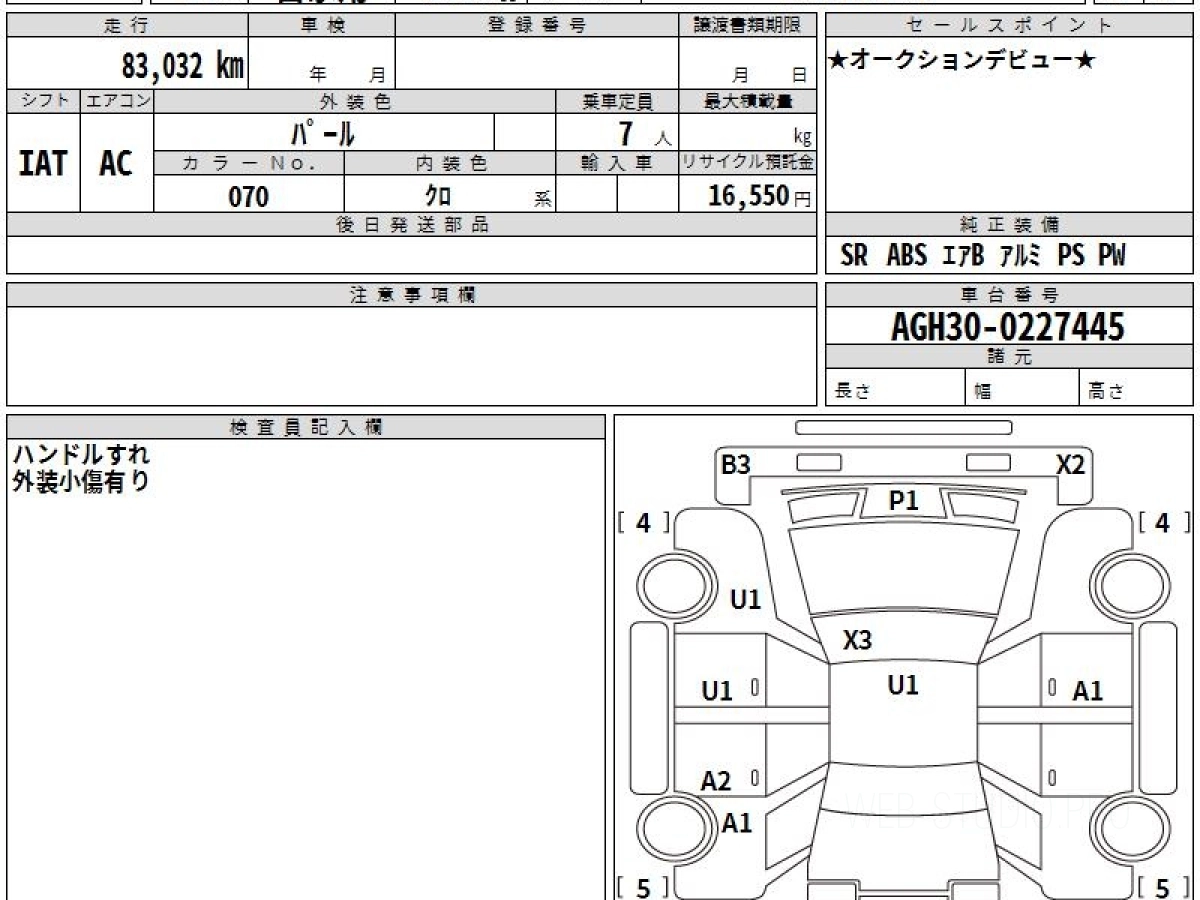Click the "U1" mark on the roof

pos(903,685)
